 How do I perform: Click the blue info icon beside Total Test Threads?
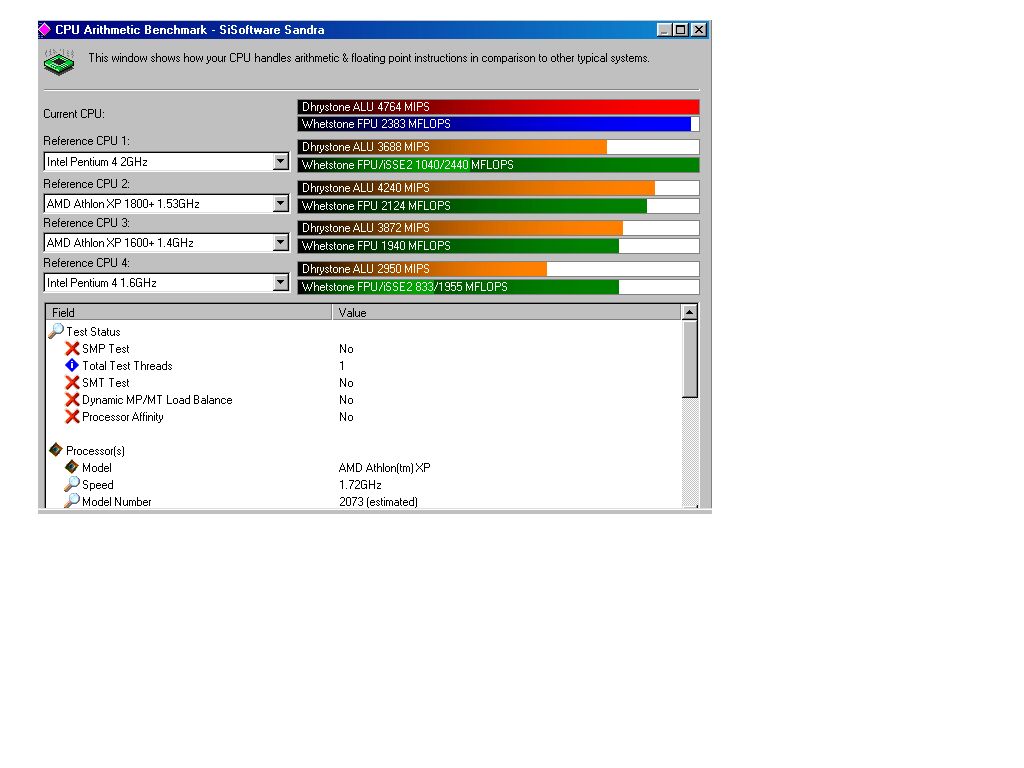(72, 366)
